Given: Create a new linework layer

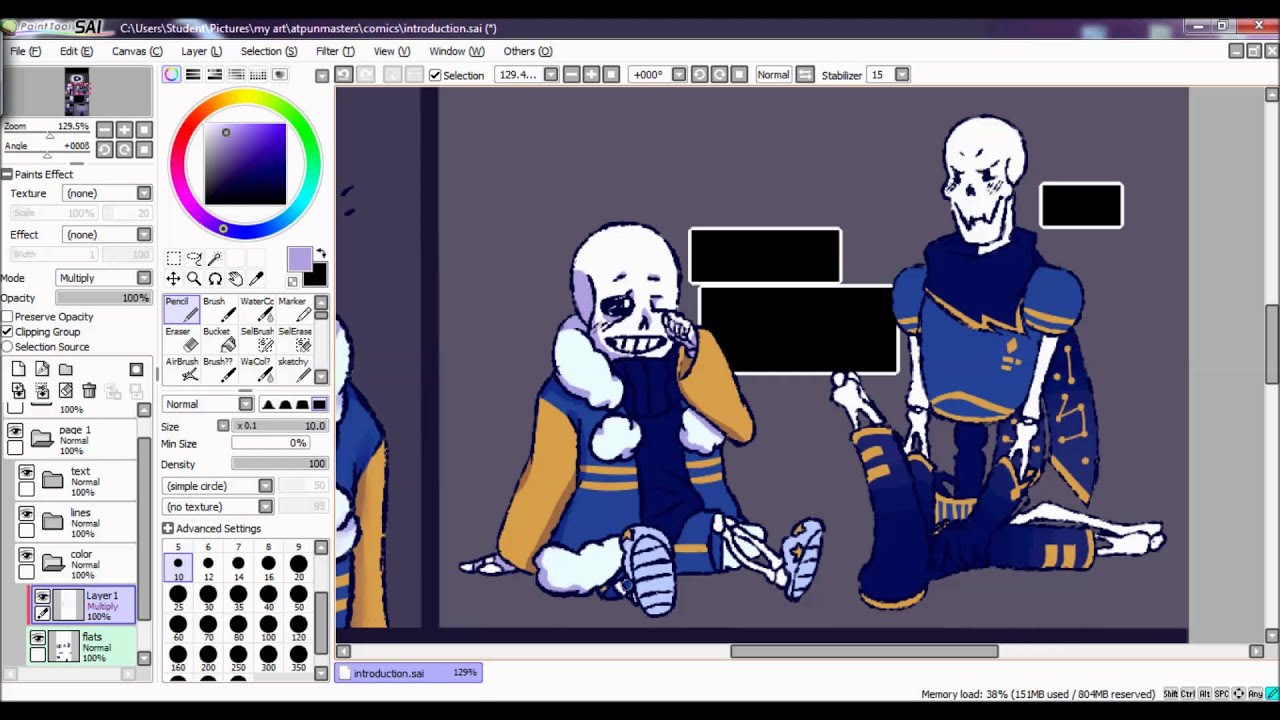Looking at the screenshot, I should (42, 369).
